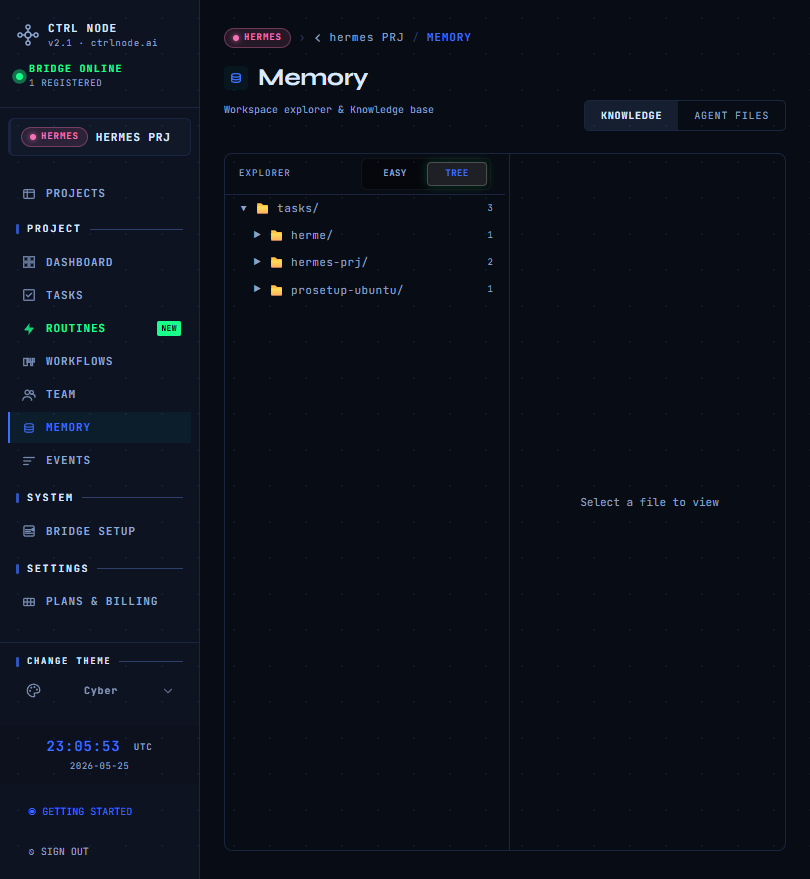Click the hermes-prj/ folder icon

point(276,262)
